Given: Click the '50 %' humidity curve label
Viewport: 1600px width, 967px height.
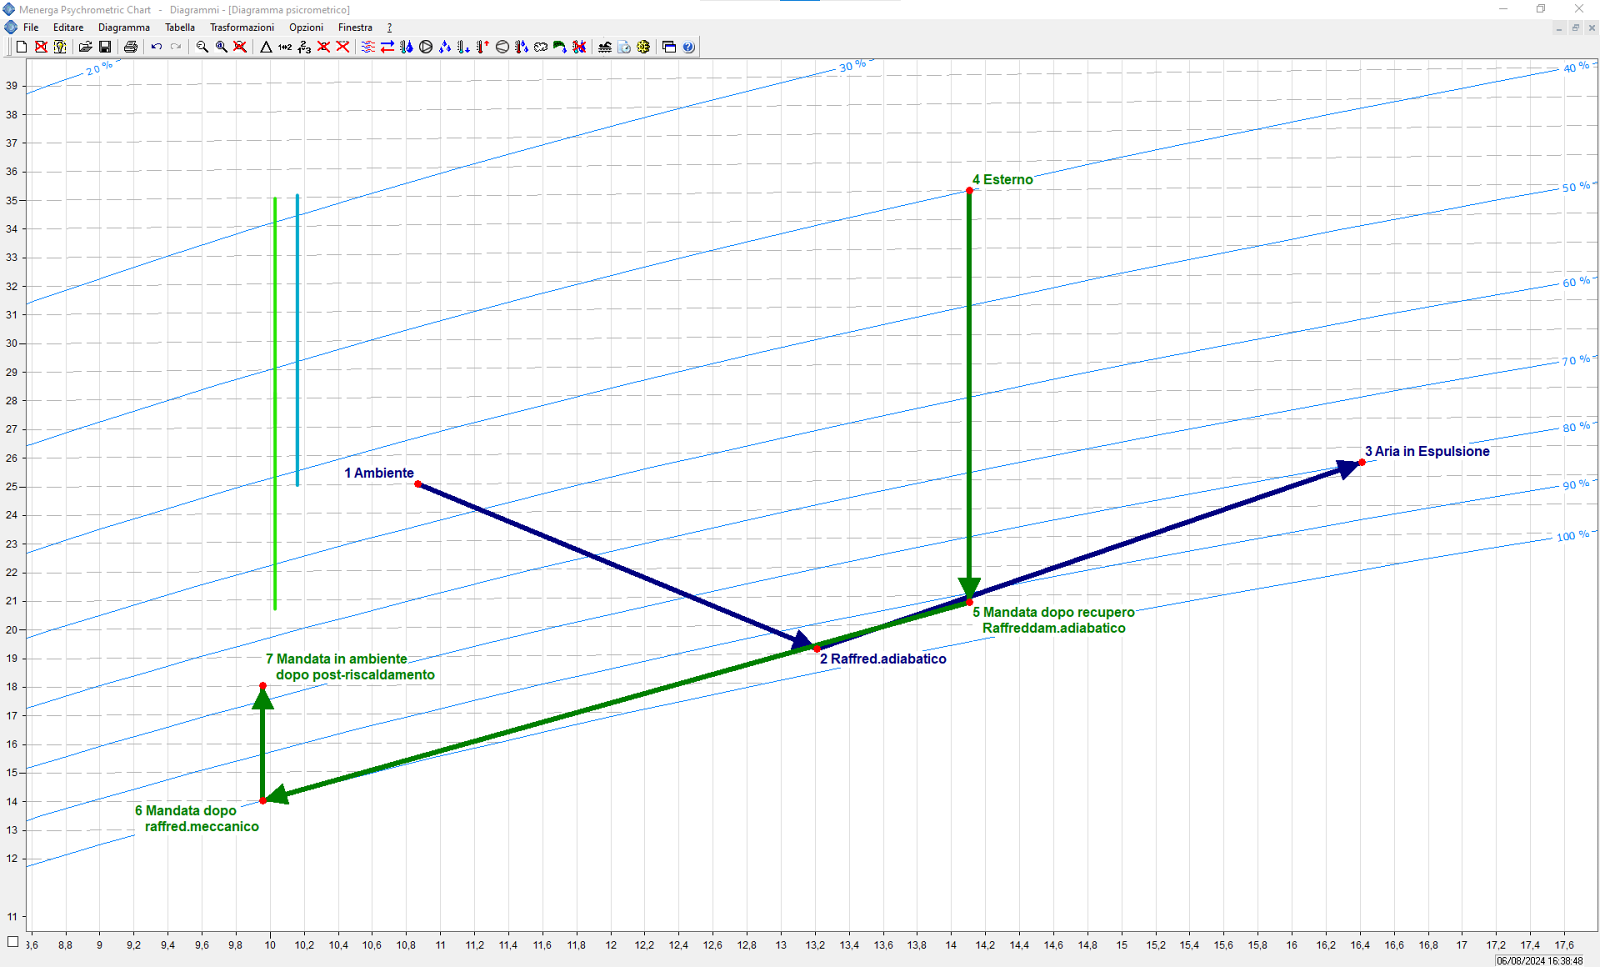Looking at the screenshot, I should pos(1576,187).
